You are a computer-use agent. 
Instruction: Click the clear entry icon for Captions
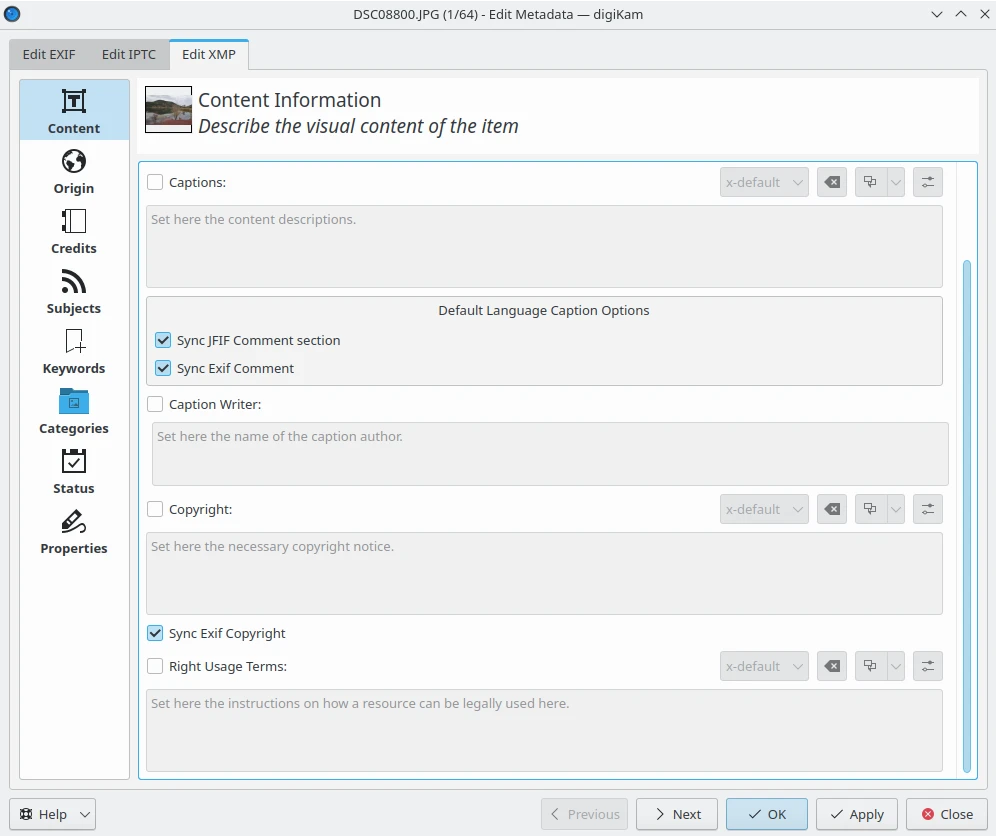coord(832,182)
